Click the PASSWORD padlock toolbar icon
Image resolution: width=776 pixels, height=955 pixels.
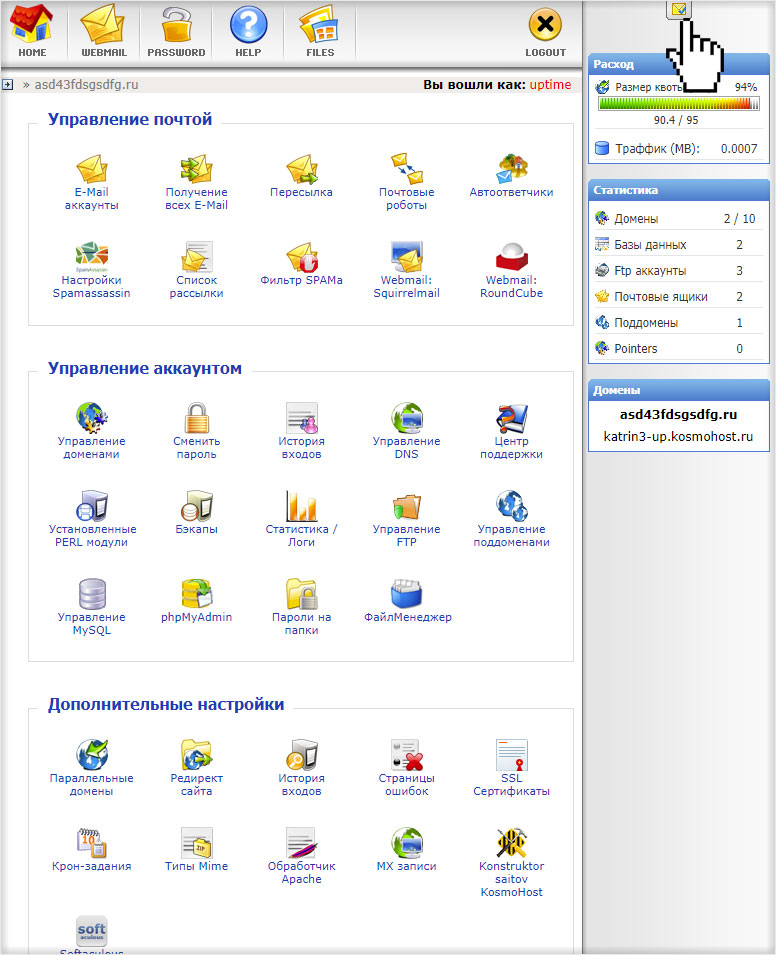(176, 32)
